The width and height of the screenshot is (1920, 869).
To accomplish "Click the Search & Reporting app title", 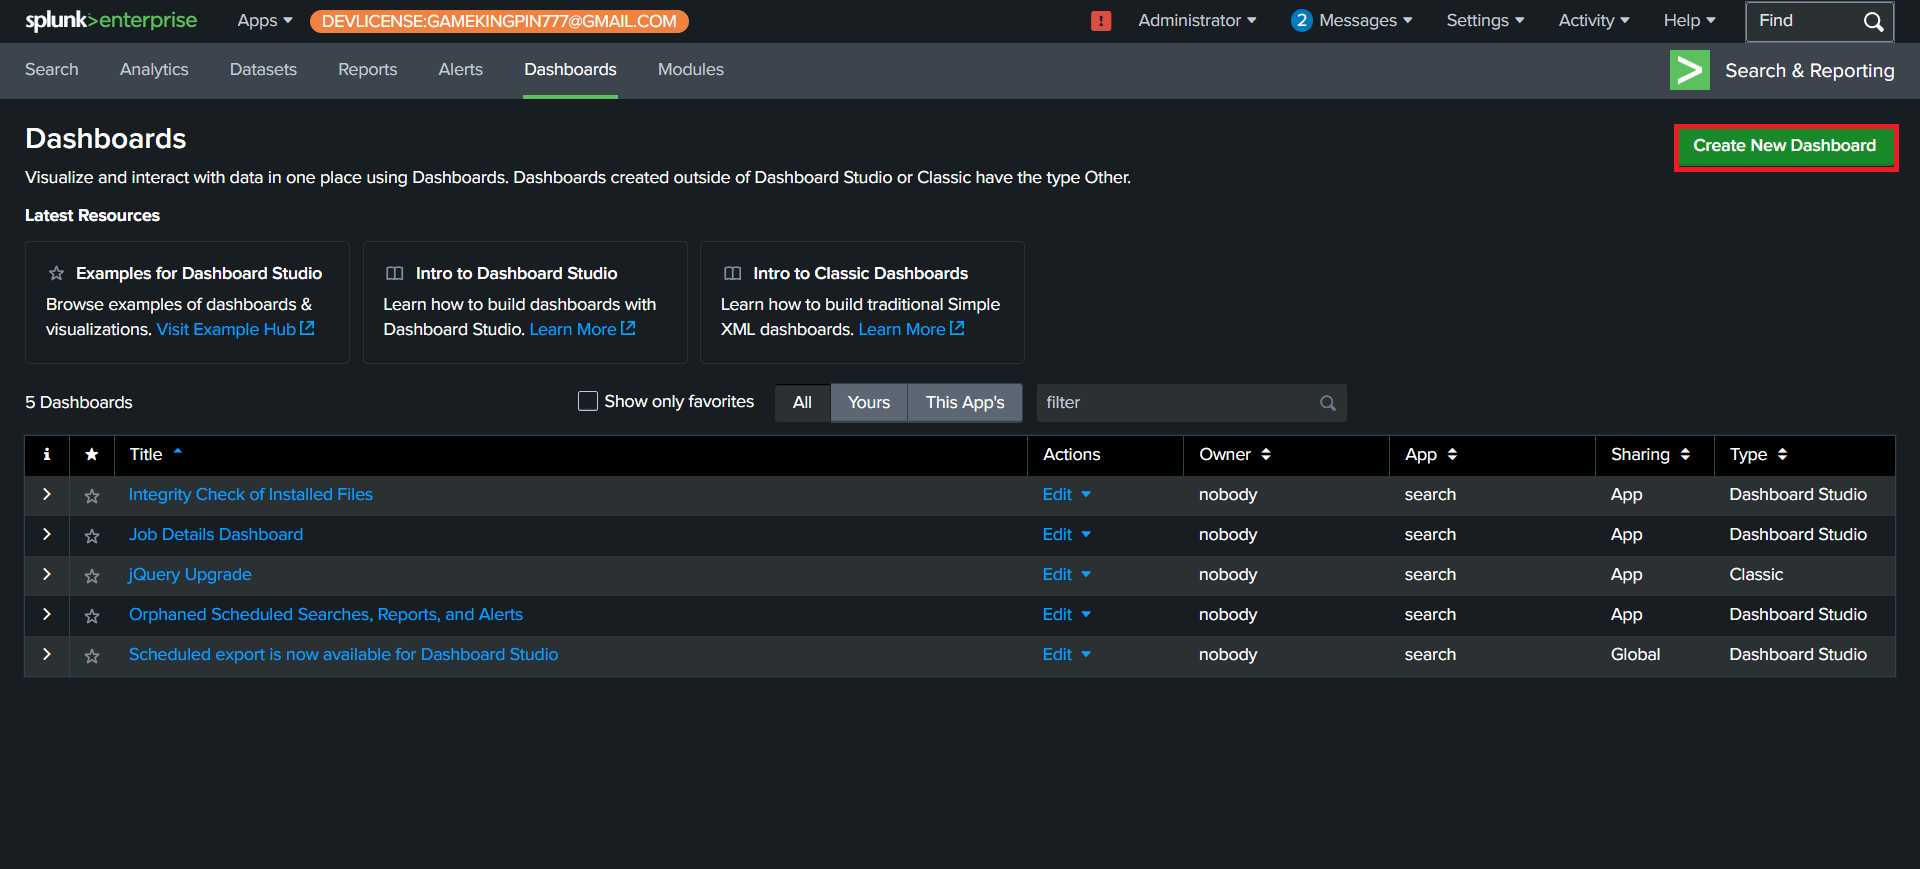I will point(1810,70).
